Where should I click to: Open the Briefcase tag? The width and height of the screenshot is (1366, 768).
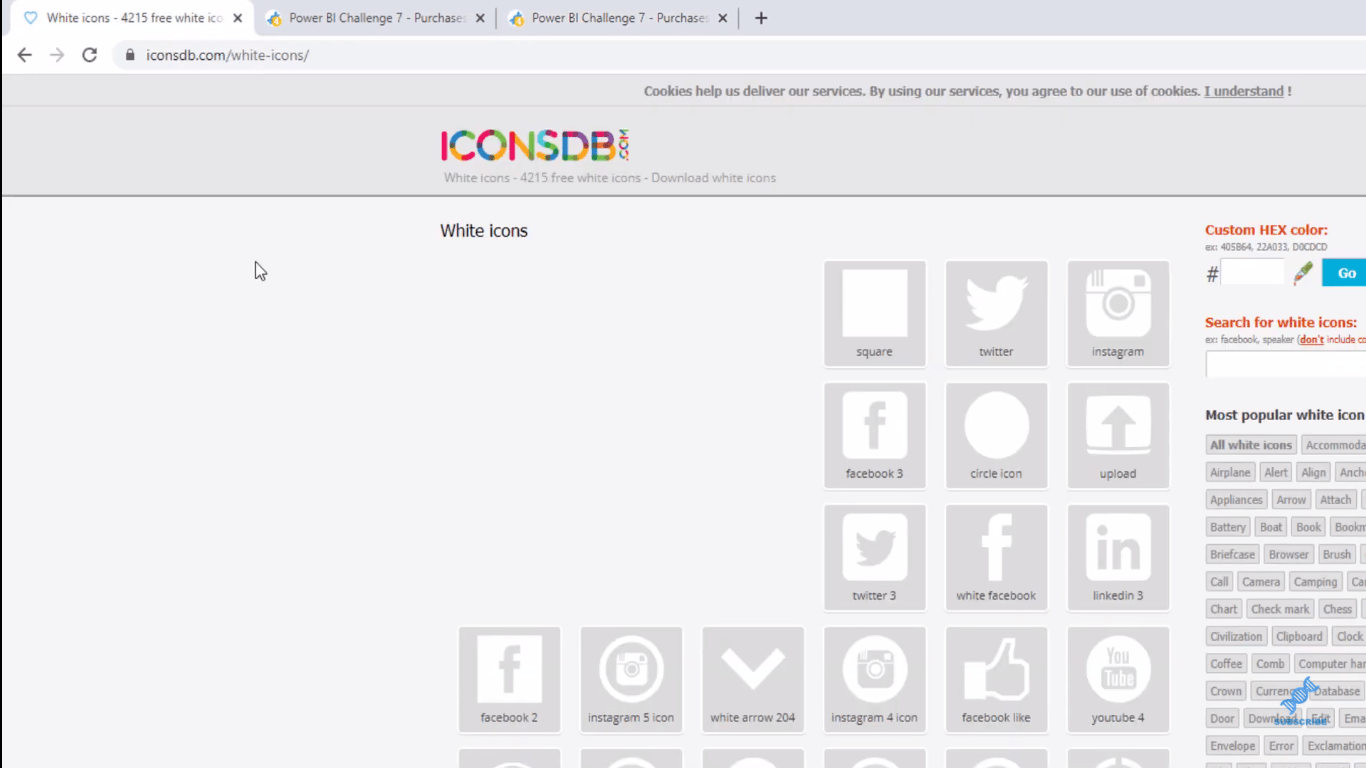[x=1232, y=554]
